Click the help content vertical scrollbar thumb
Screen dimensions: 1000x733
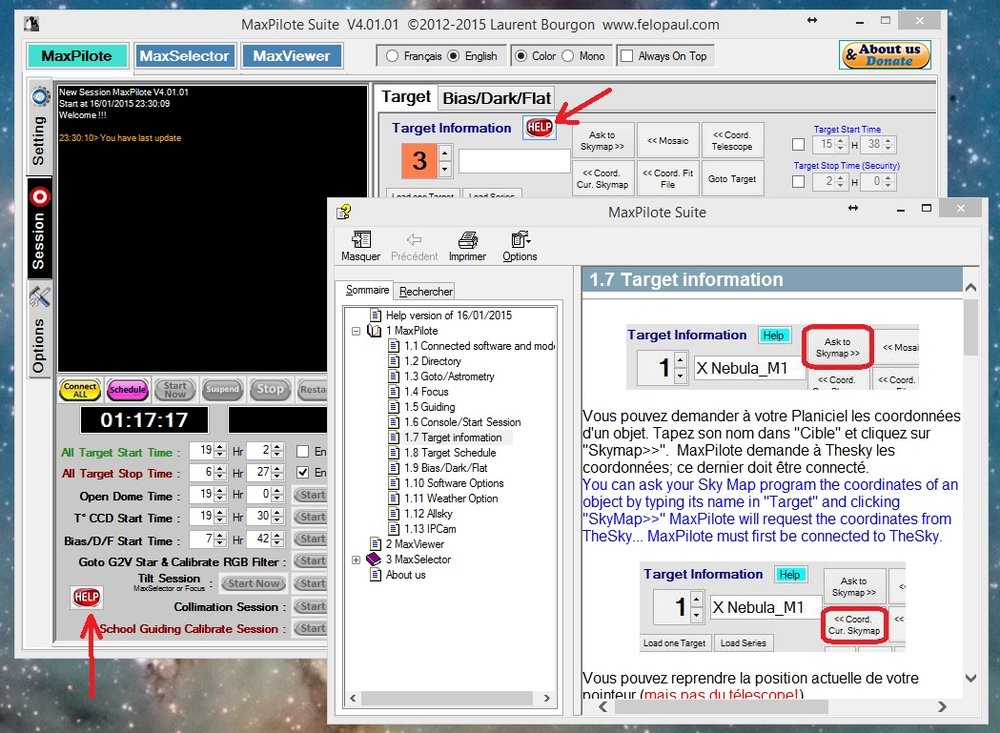(x=971, y=327)
